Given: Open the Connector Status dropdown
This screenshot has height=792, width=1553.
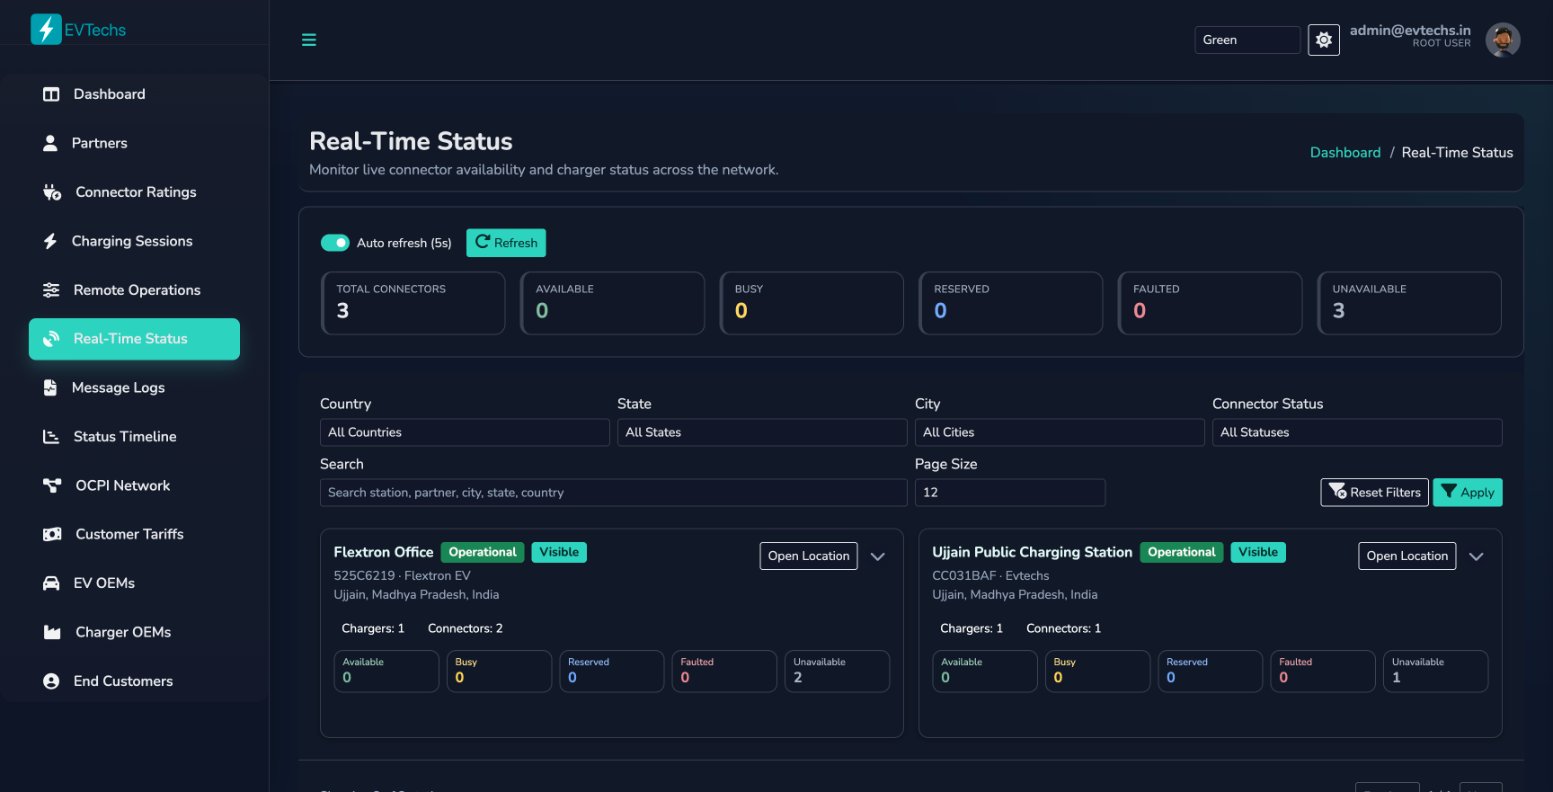Looking at the screenshot, I should (1357, 432).
